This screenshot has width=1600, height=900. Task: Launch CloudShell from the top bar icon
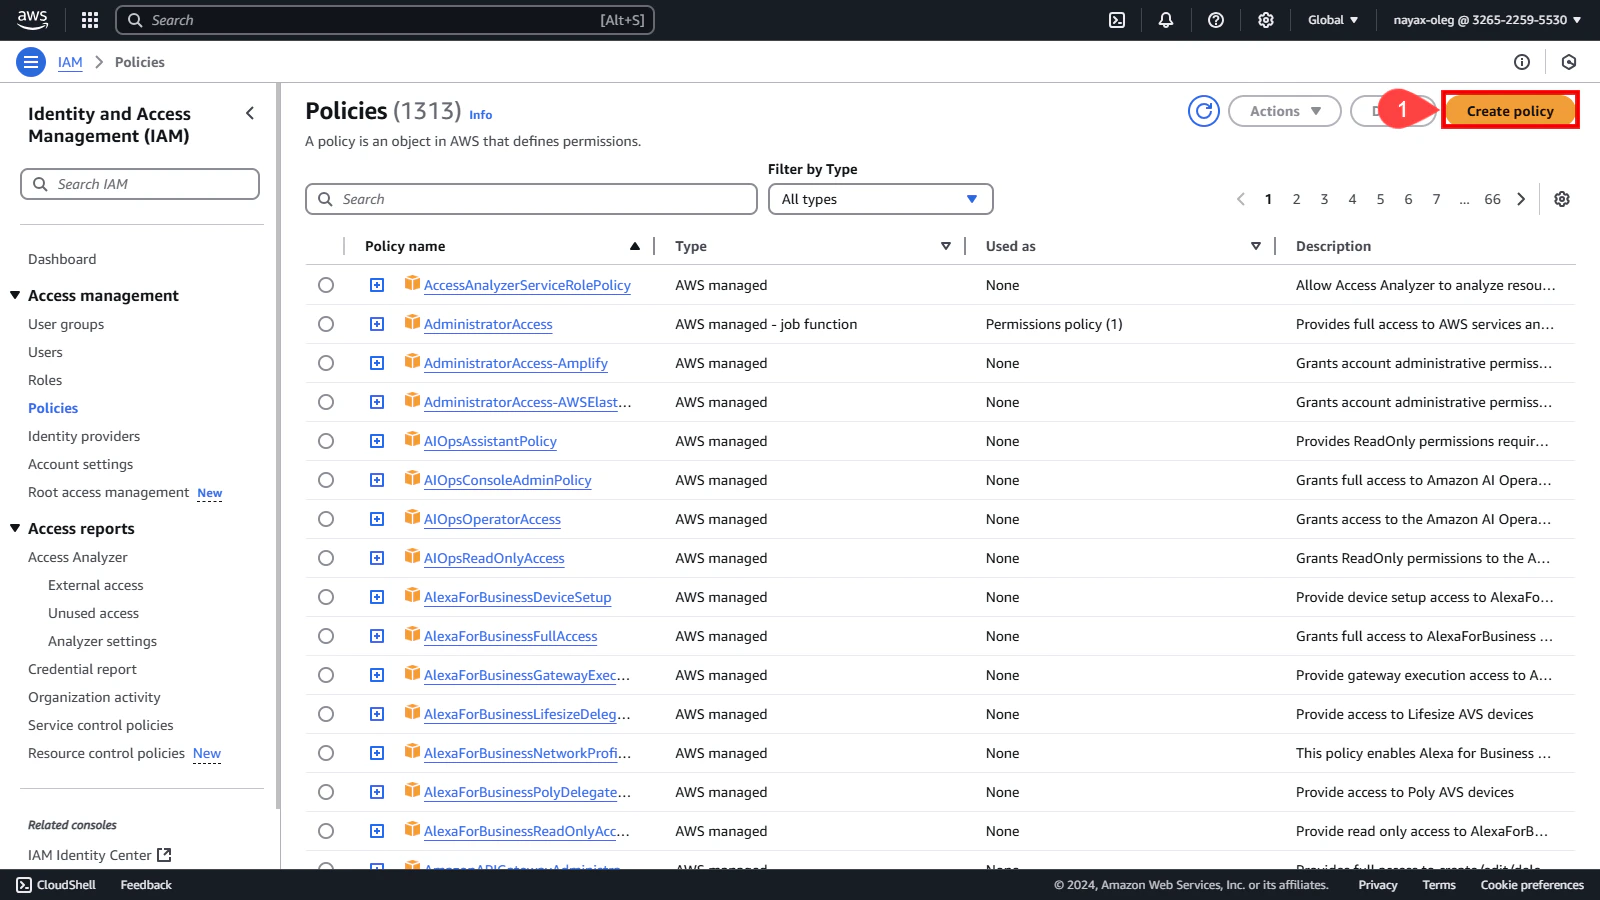[x=1117, y=20]
